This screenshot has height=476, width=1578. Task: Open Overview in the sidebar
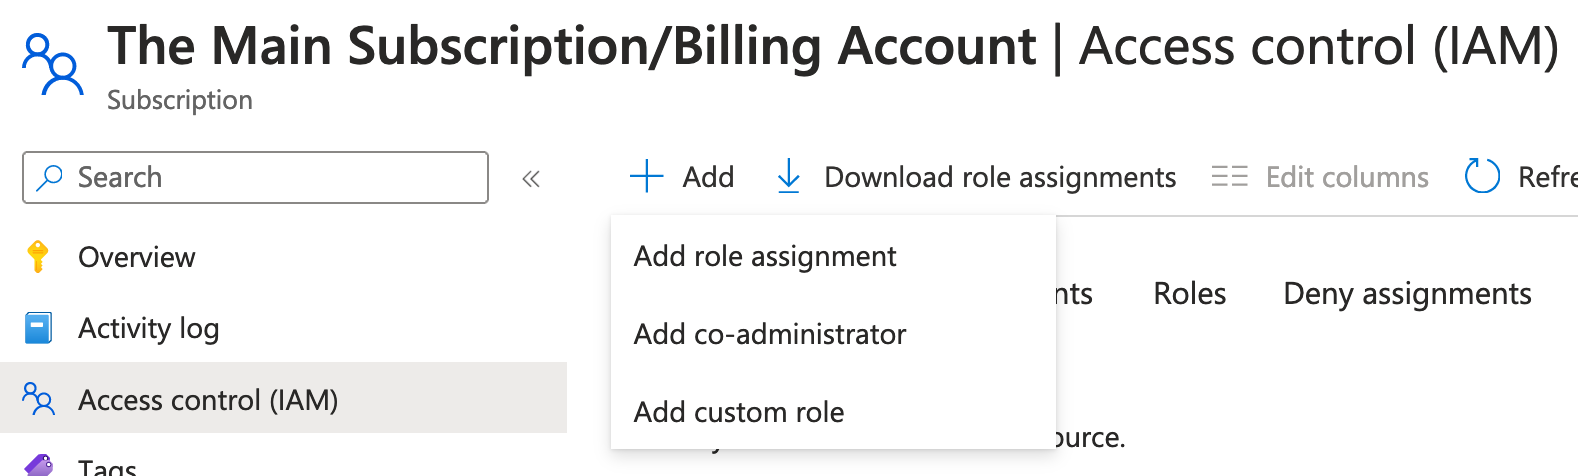tap(137, 257)
